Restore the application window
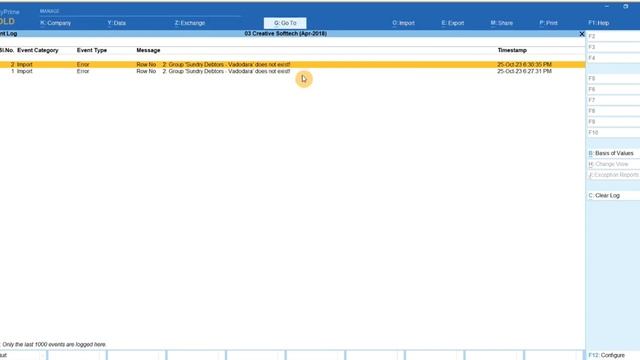 [x=625, y=7]
